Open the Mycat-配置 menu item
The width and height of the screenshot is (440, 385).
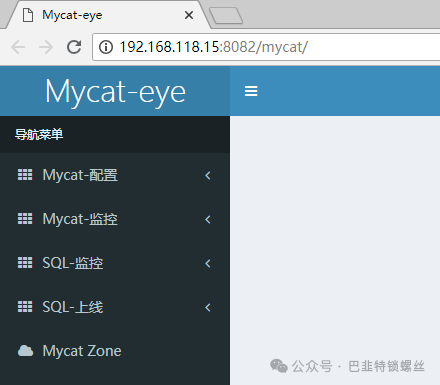[x=115, y=175]
